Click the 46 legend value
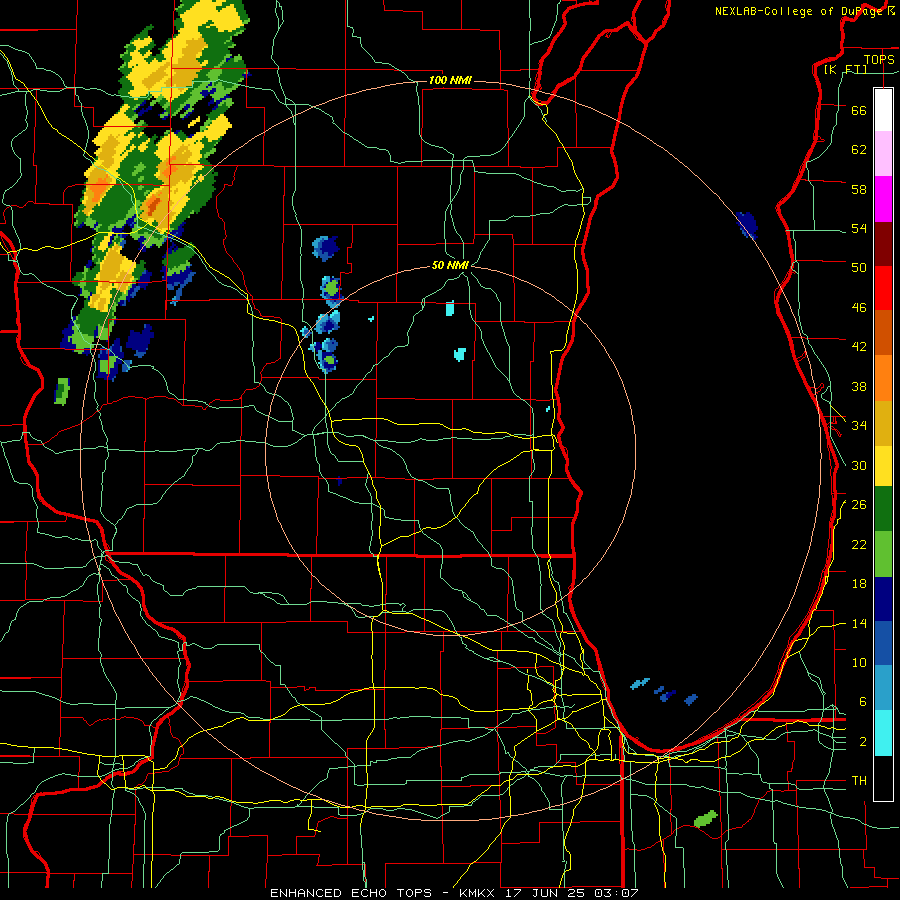This screenshot has height=900, width=900. tap(859, 307)
